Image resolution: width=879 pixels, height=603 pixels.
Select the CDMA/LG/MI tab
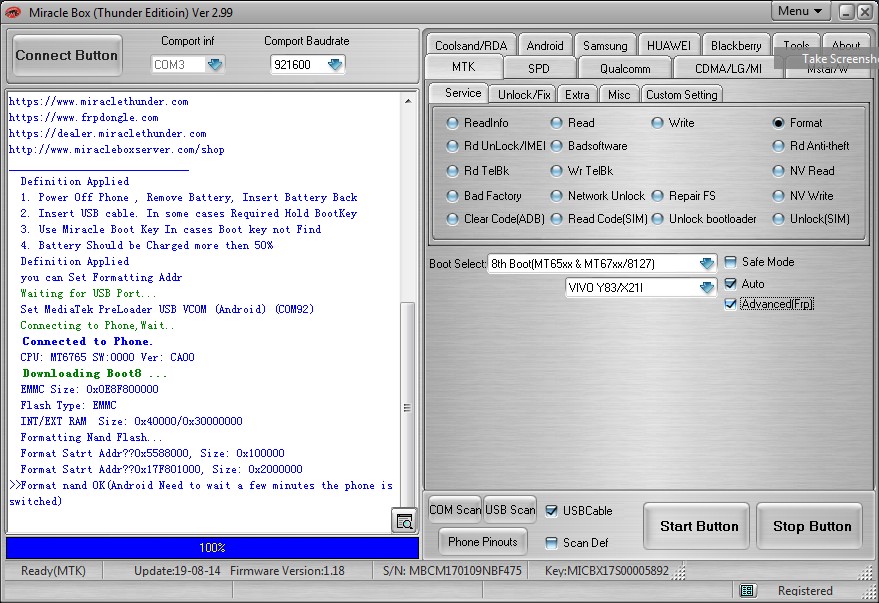(x=728, y=68)
